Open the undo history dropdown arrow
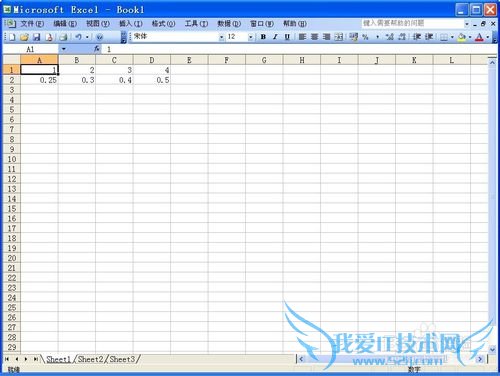This screenshot has width=500, height=376. (87, 37)
